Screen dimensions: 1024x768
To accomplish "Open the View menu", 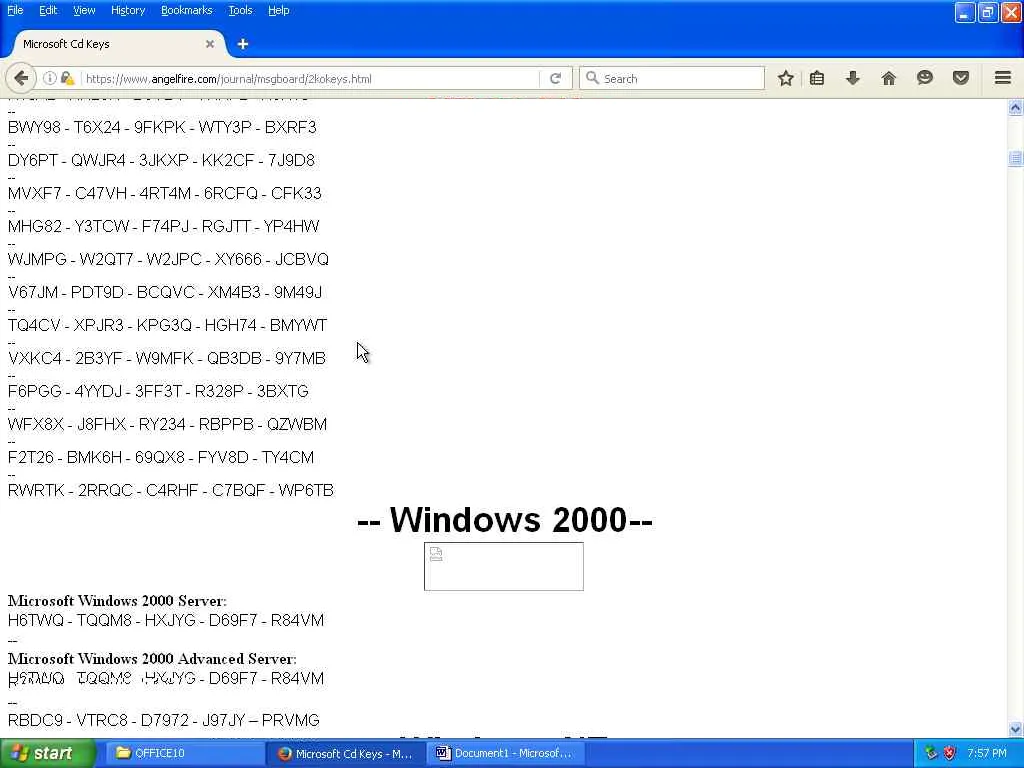I will (x=84, y=10).
